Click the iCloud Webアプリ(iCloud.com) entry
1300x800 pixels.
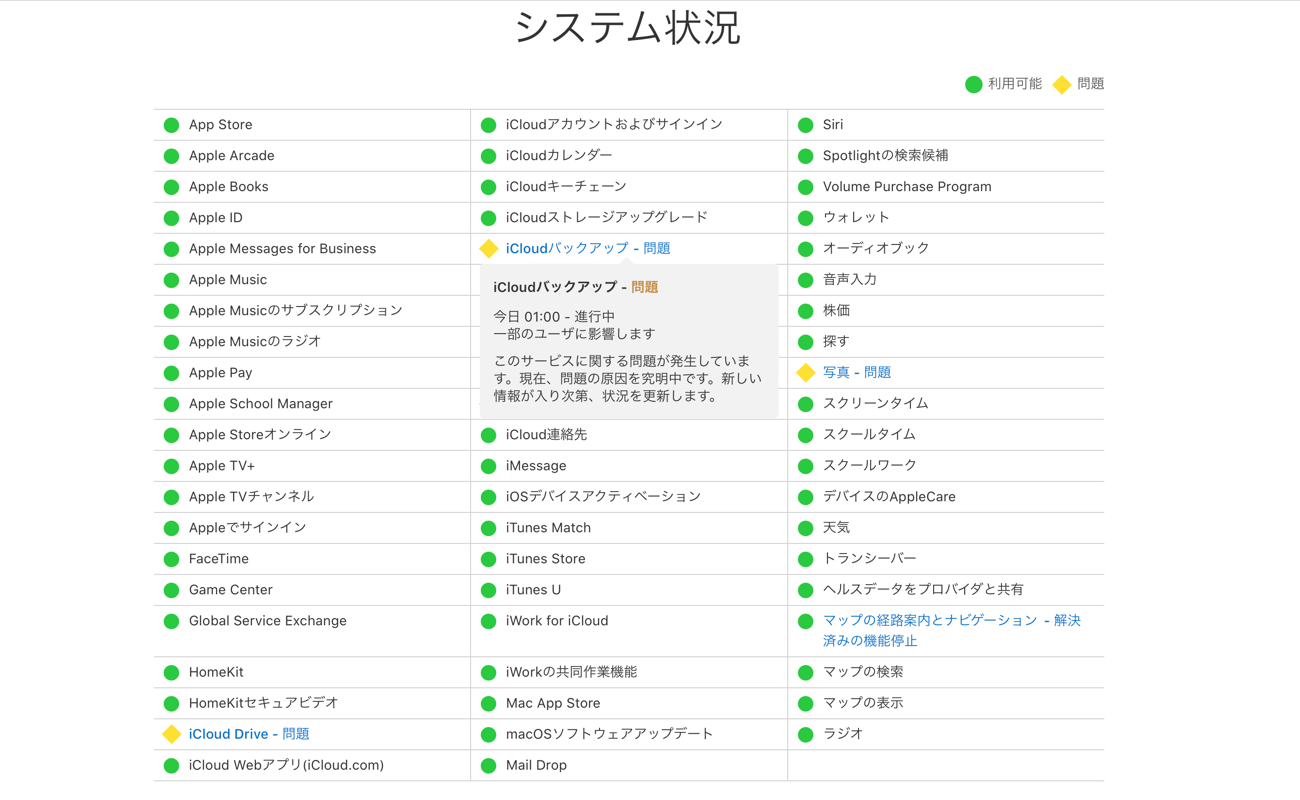[286, 765]
